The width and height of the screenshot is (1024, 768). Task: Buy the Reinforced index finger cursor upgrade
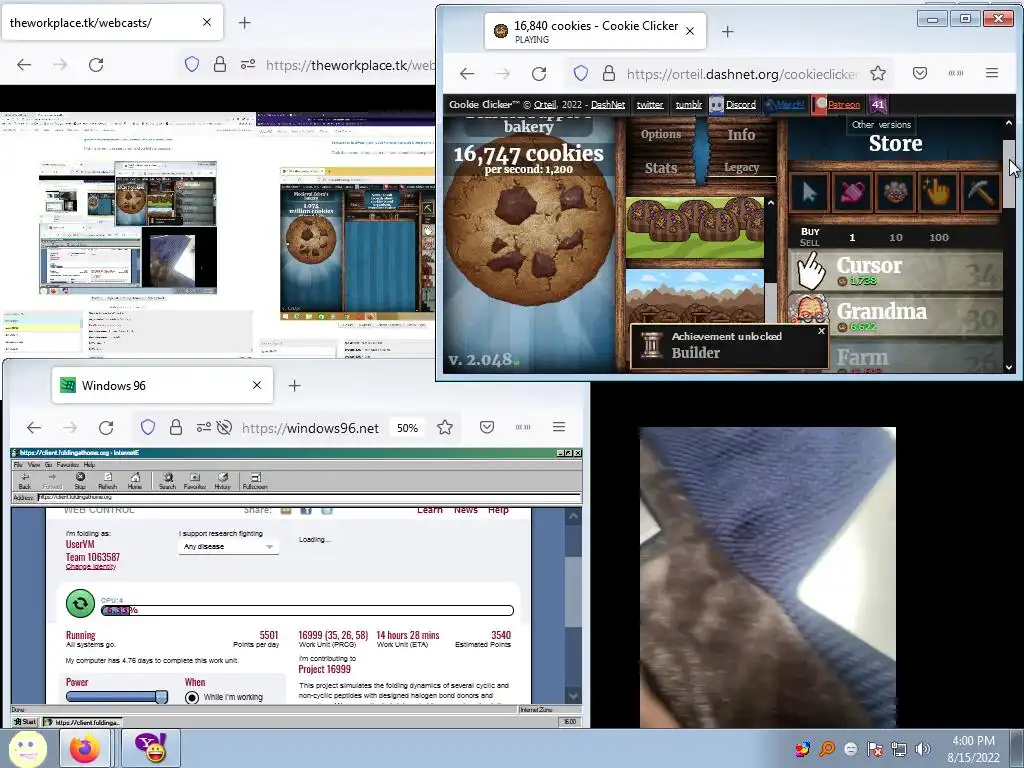pyautogui.click(x=809, y=192)
